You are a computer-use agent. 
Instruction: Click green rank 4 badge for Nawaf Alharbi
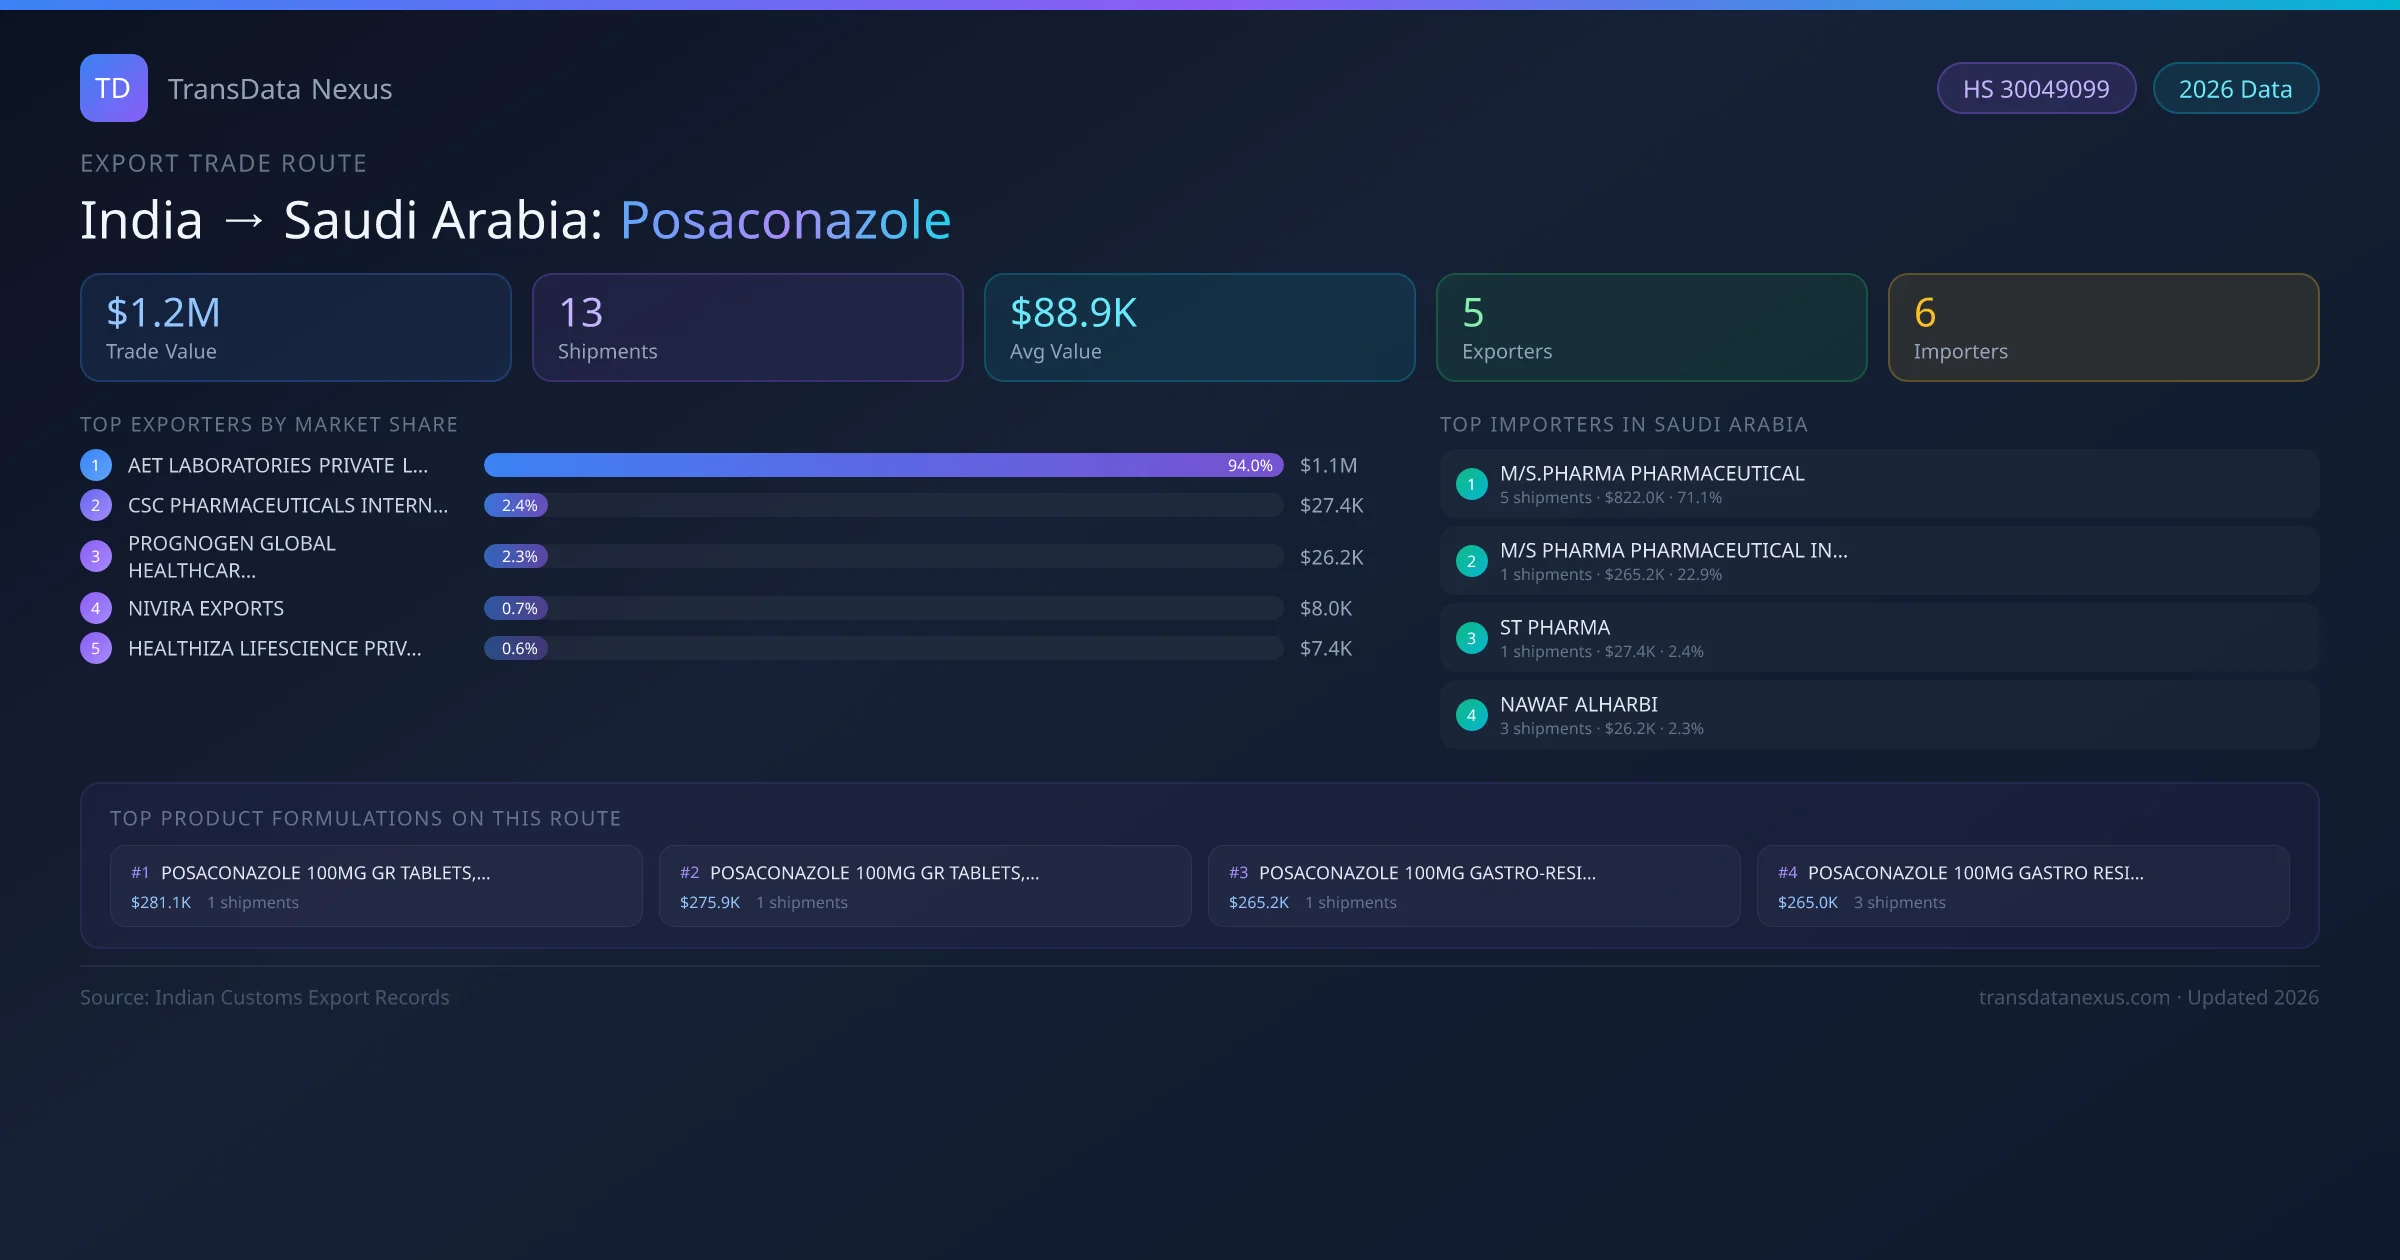[1471, 715]
